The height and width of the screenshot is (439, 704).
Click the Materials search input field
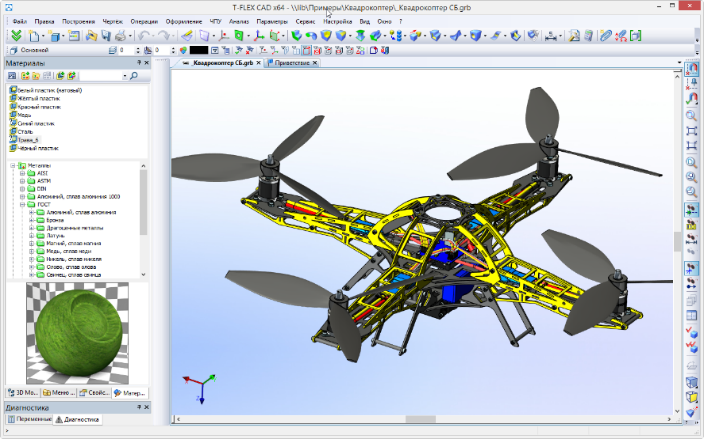(x=101, y=76)
